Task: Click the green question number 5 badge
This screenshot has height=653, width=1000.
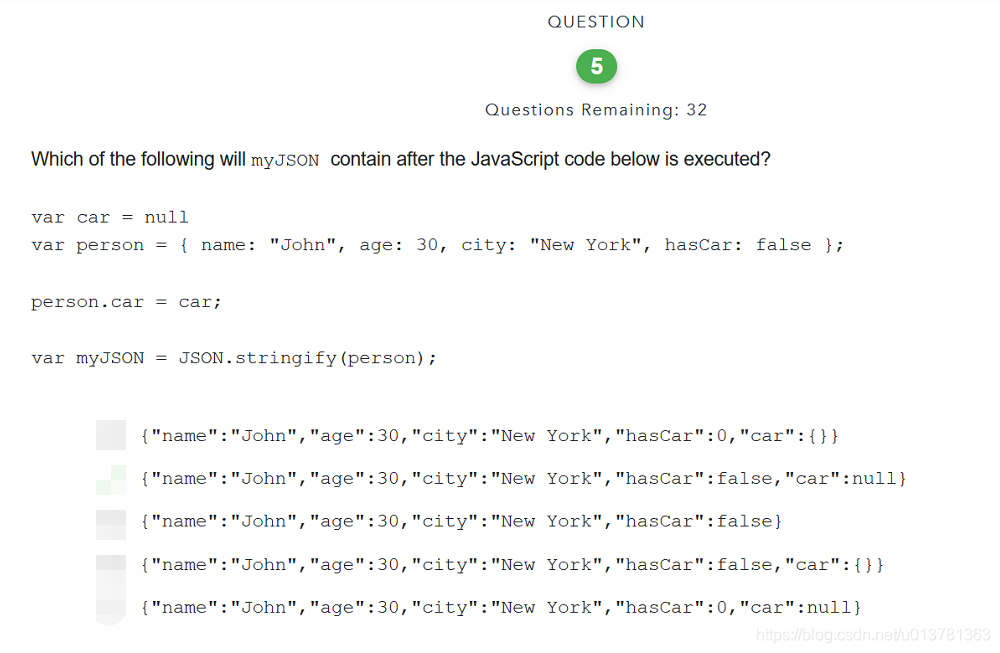Action: click(596, 67)
